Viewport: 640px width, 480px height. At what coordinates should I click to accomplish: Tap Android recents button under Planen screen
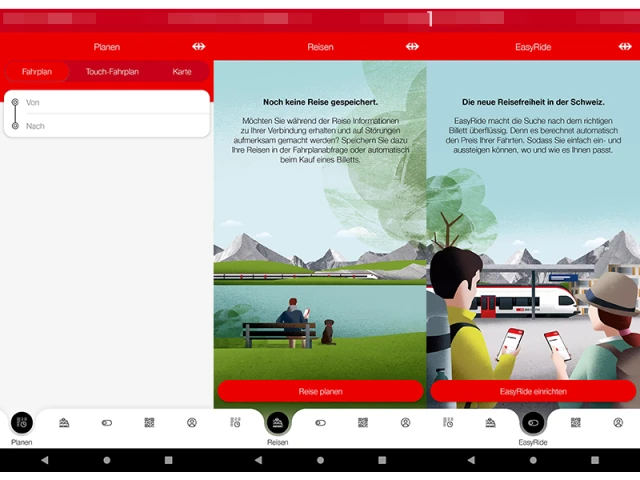pos(169,460)
